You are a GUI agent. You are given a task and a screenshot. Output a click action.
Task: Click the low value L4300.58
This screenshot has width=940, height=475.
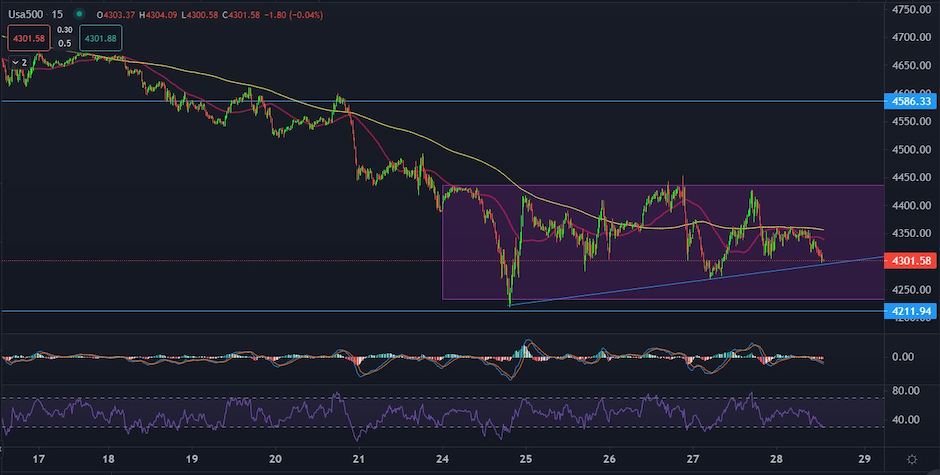pyautogui.click(x=201, y=15)
